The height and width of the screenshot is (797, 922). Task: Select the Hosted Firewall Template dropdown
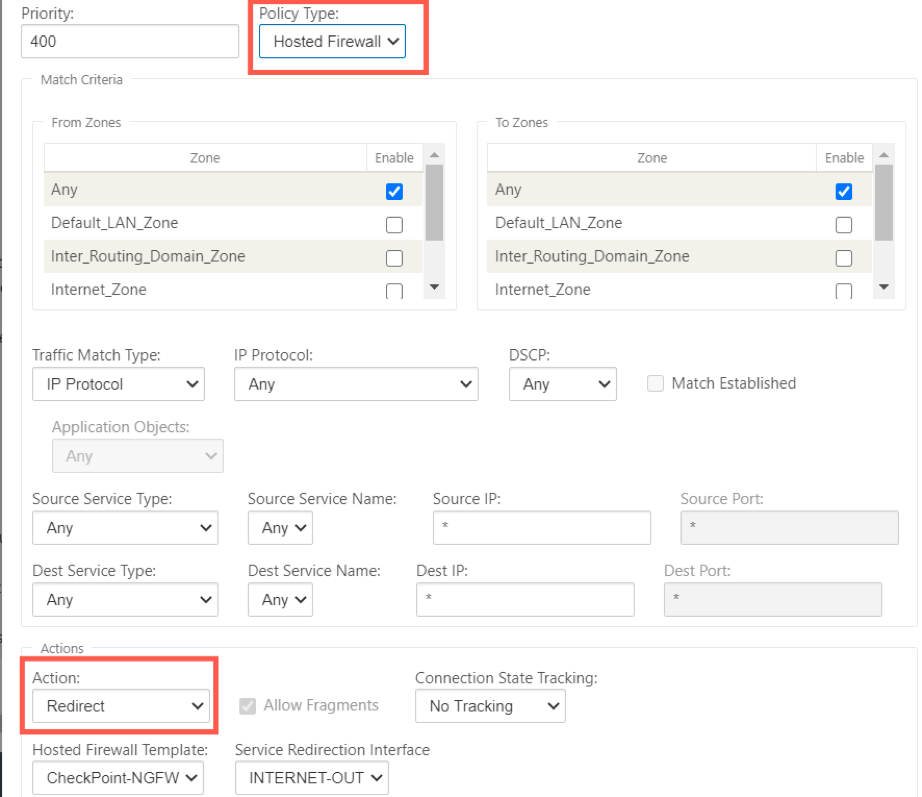[x=118, y=778]
